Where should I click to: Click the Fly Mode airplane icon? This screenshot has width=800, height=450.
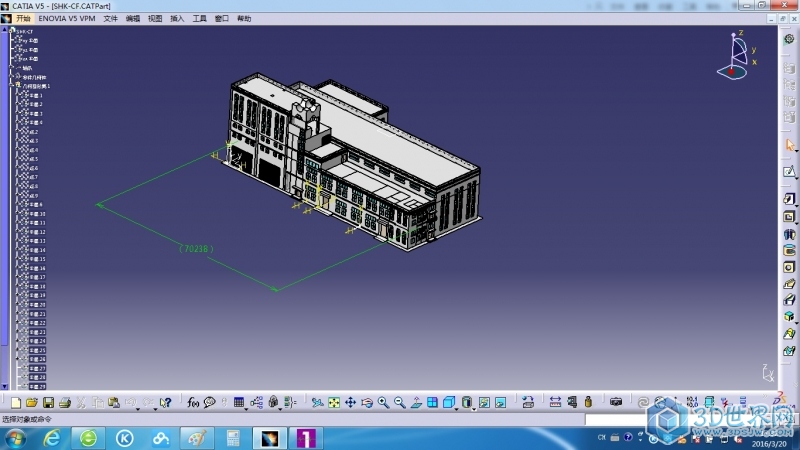pyautogui.click(x=317, y=403)
